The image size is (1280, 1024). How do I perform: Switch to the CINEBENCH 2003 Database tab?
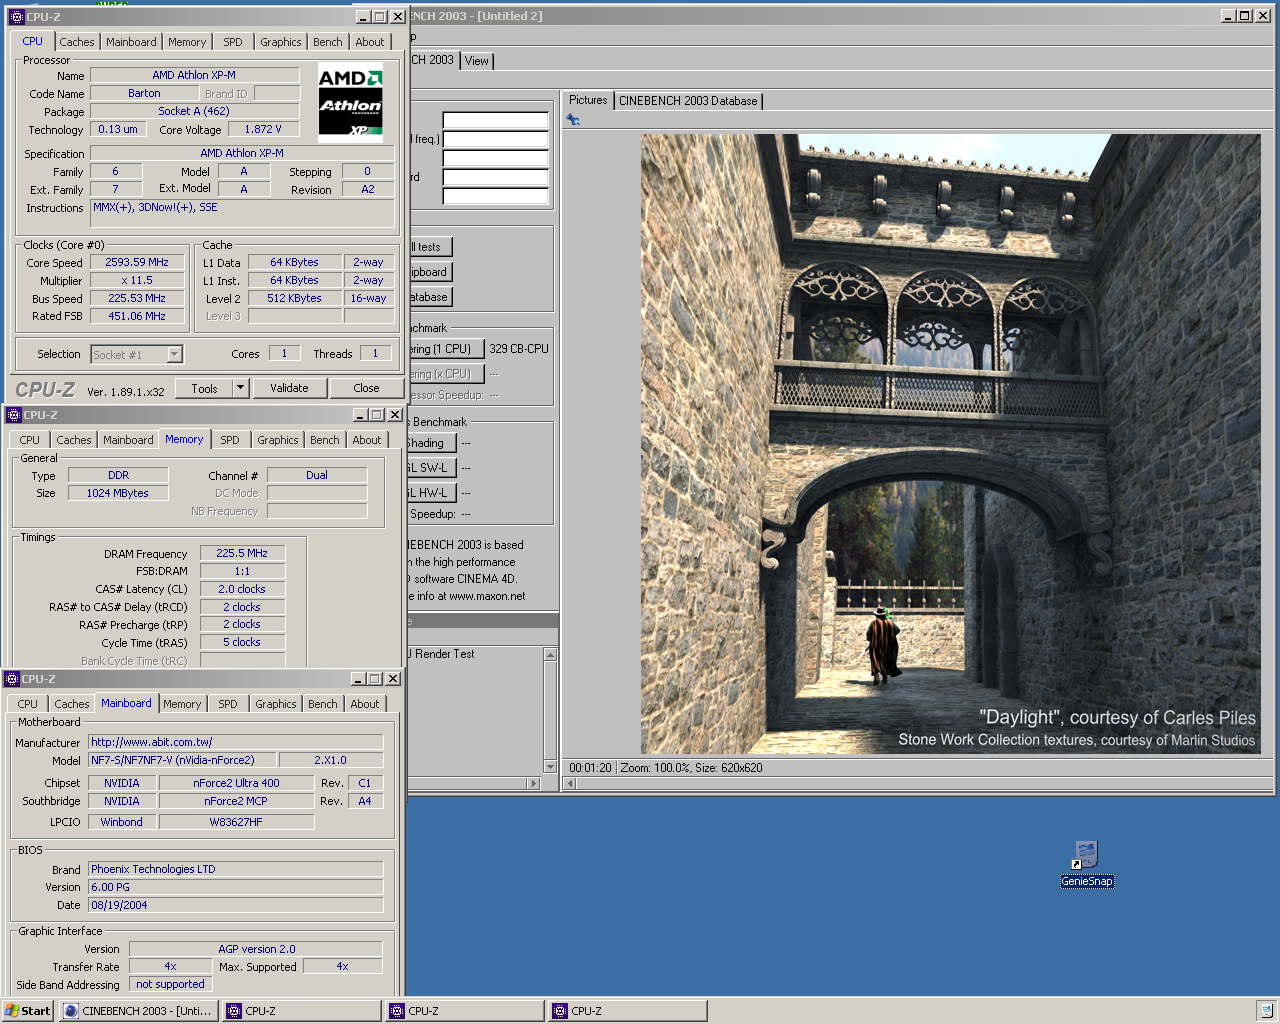688,101
